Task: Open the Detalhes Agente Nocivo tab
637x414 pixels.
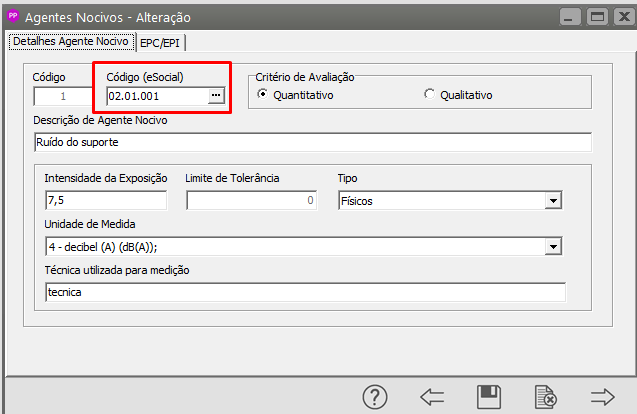Action: 70,41
